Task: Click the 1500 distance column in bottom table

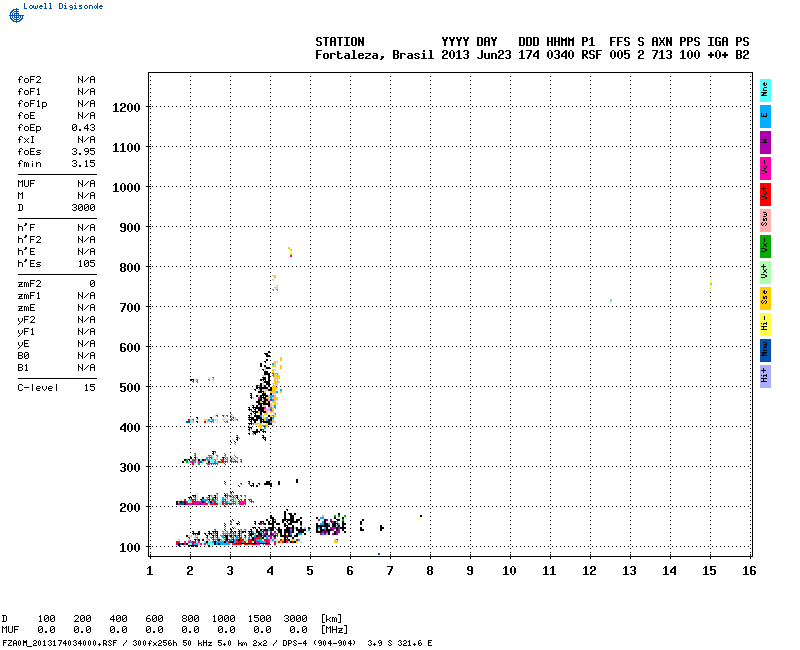Action: click(x=259, y=619)
